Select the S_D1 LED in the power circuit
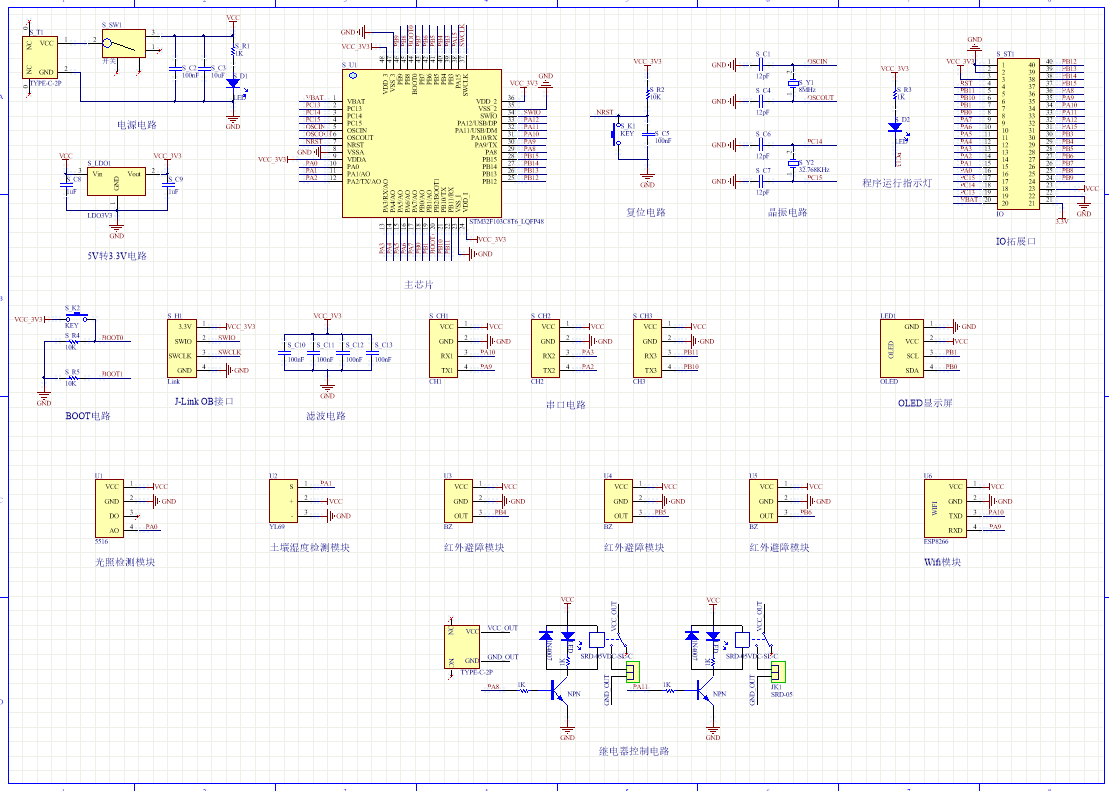The height and width of the screenshot is (791, 1109). coord(233,83)
